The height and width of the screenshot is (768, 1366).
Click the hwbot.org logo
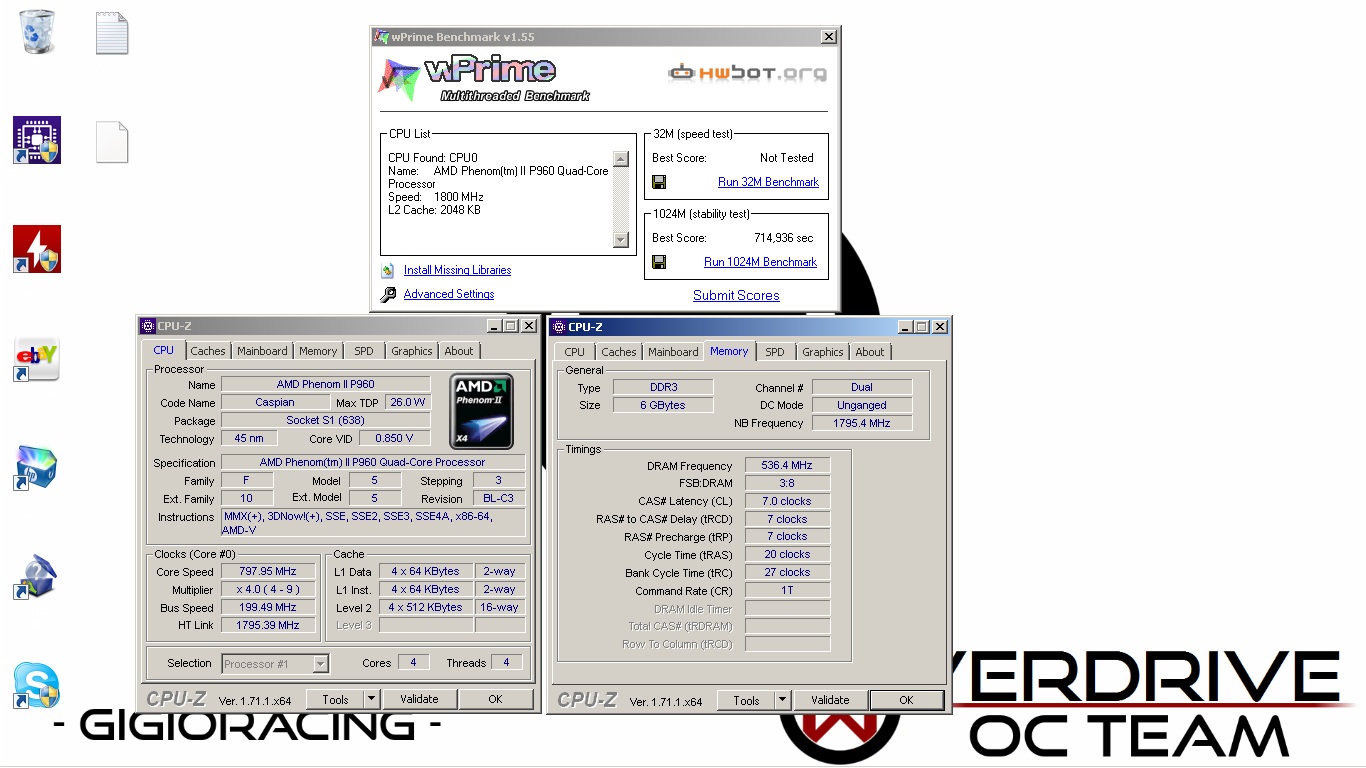[747, 72]
